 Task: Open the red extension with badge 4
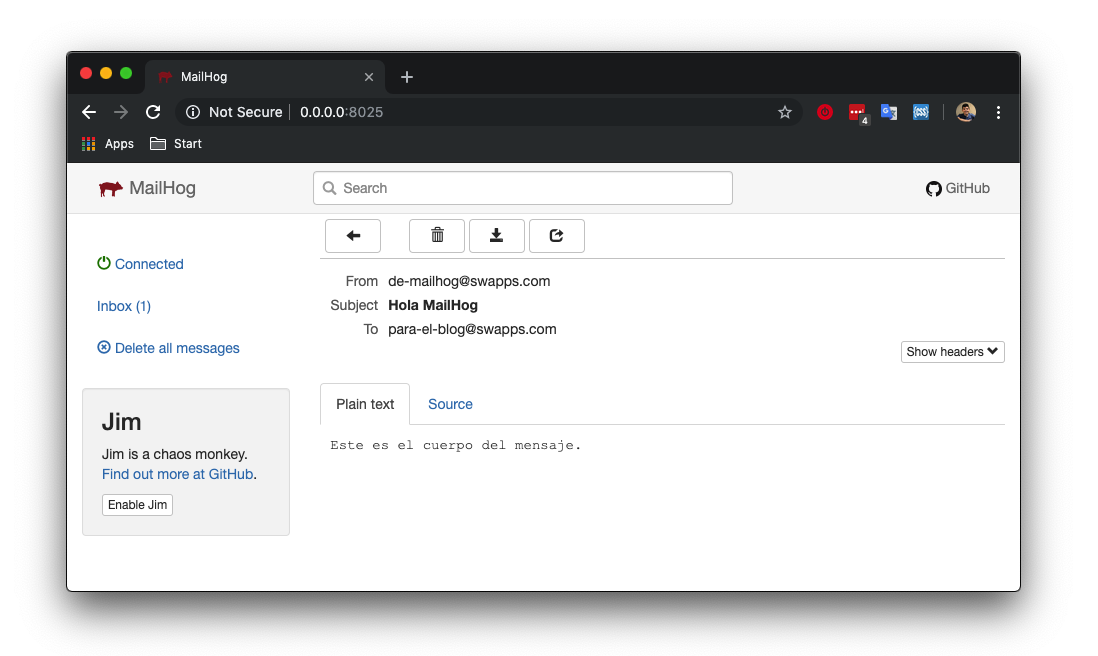pyautogui.click(x=858, y=113)
